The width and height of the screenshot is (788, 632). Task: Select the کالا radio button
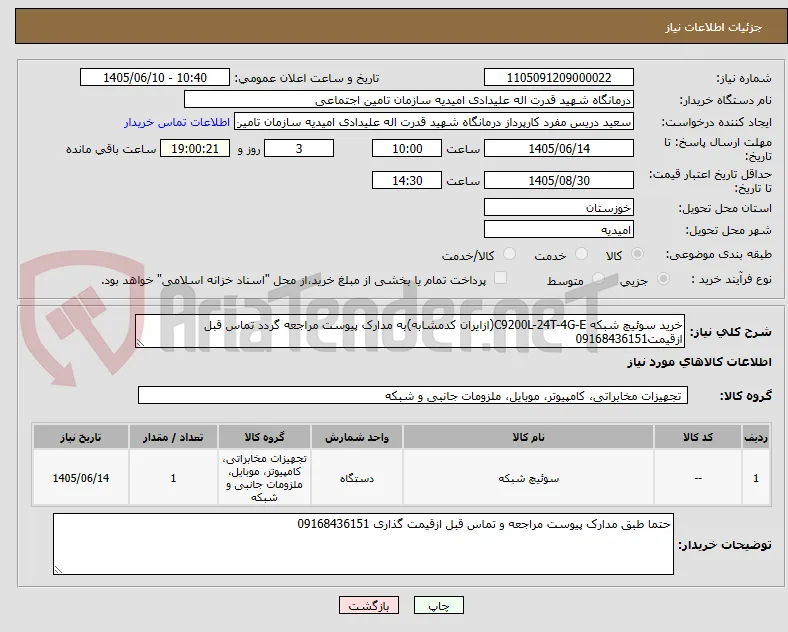[637, 254]
